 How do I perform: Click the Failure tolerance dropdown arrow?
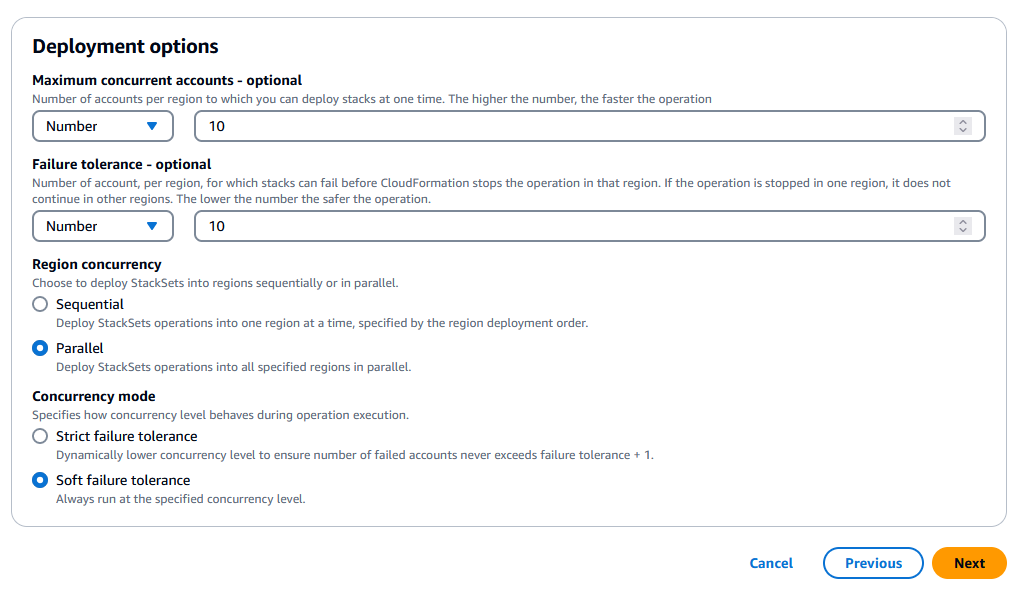tap(152, 226)
